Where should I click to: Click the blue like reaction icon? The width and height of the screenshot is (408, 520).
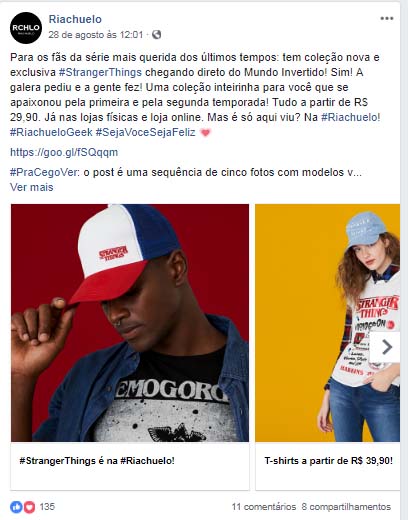pos(16,507)
